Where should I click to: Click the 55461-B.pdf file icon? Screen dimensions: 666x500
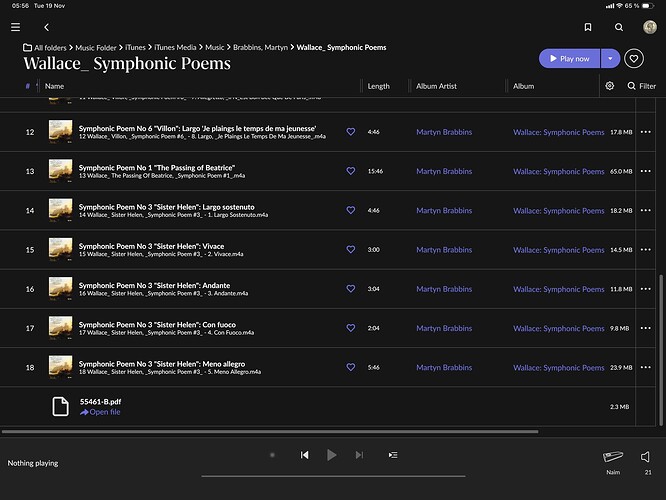point(60,407)
